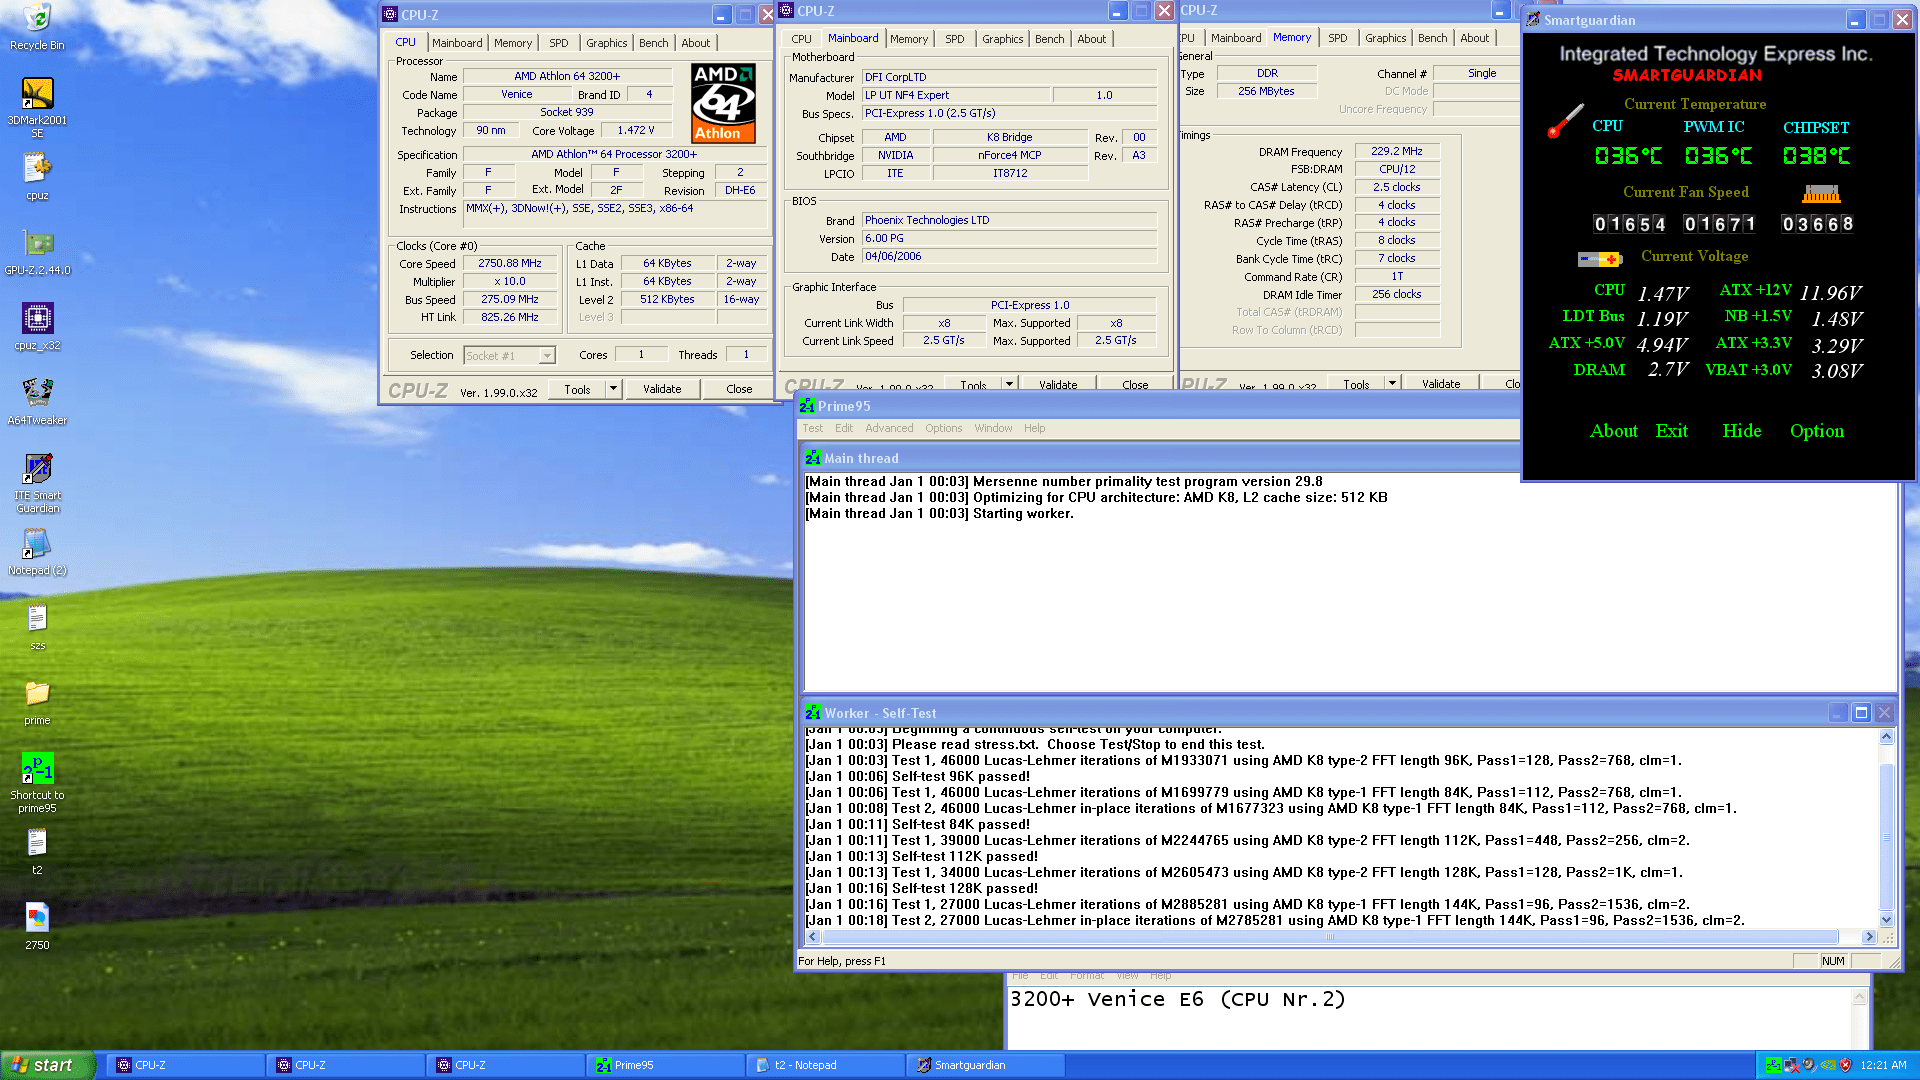
Task: Open the Advanced menu in Prime95
Action: (888, 428)
